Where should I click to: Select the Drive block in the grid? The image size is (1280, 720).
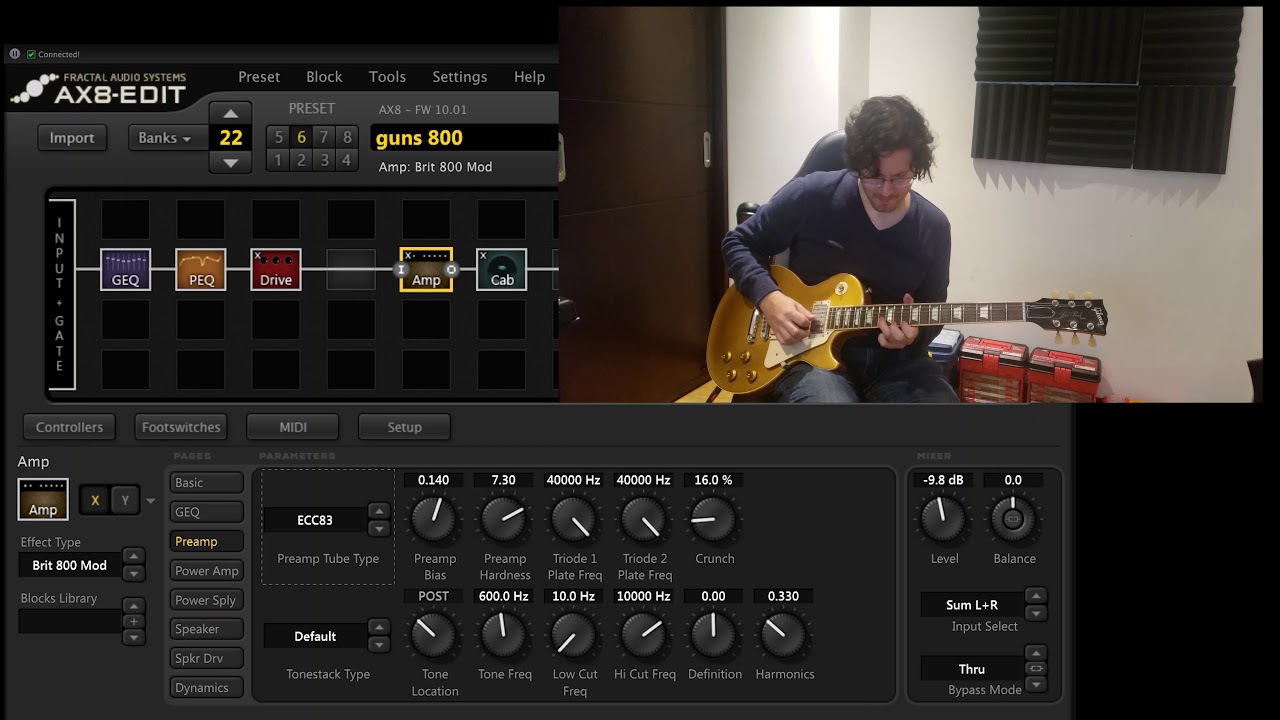tap(276, 270)
